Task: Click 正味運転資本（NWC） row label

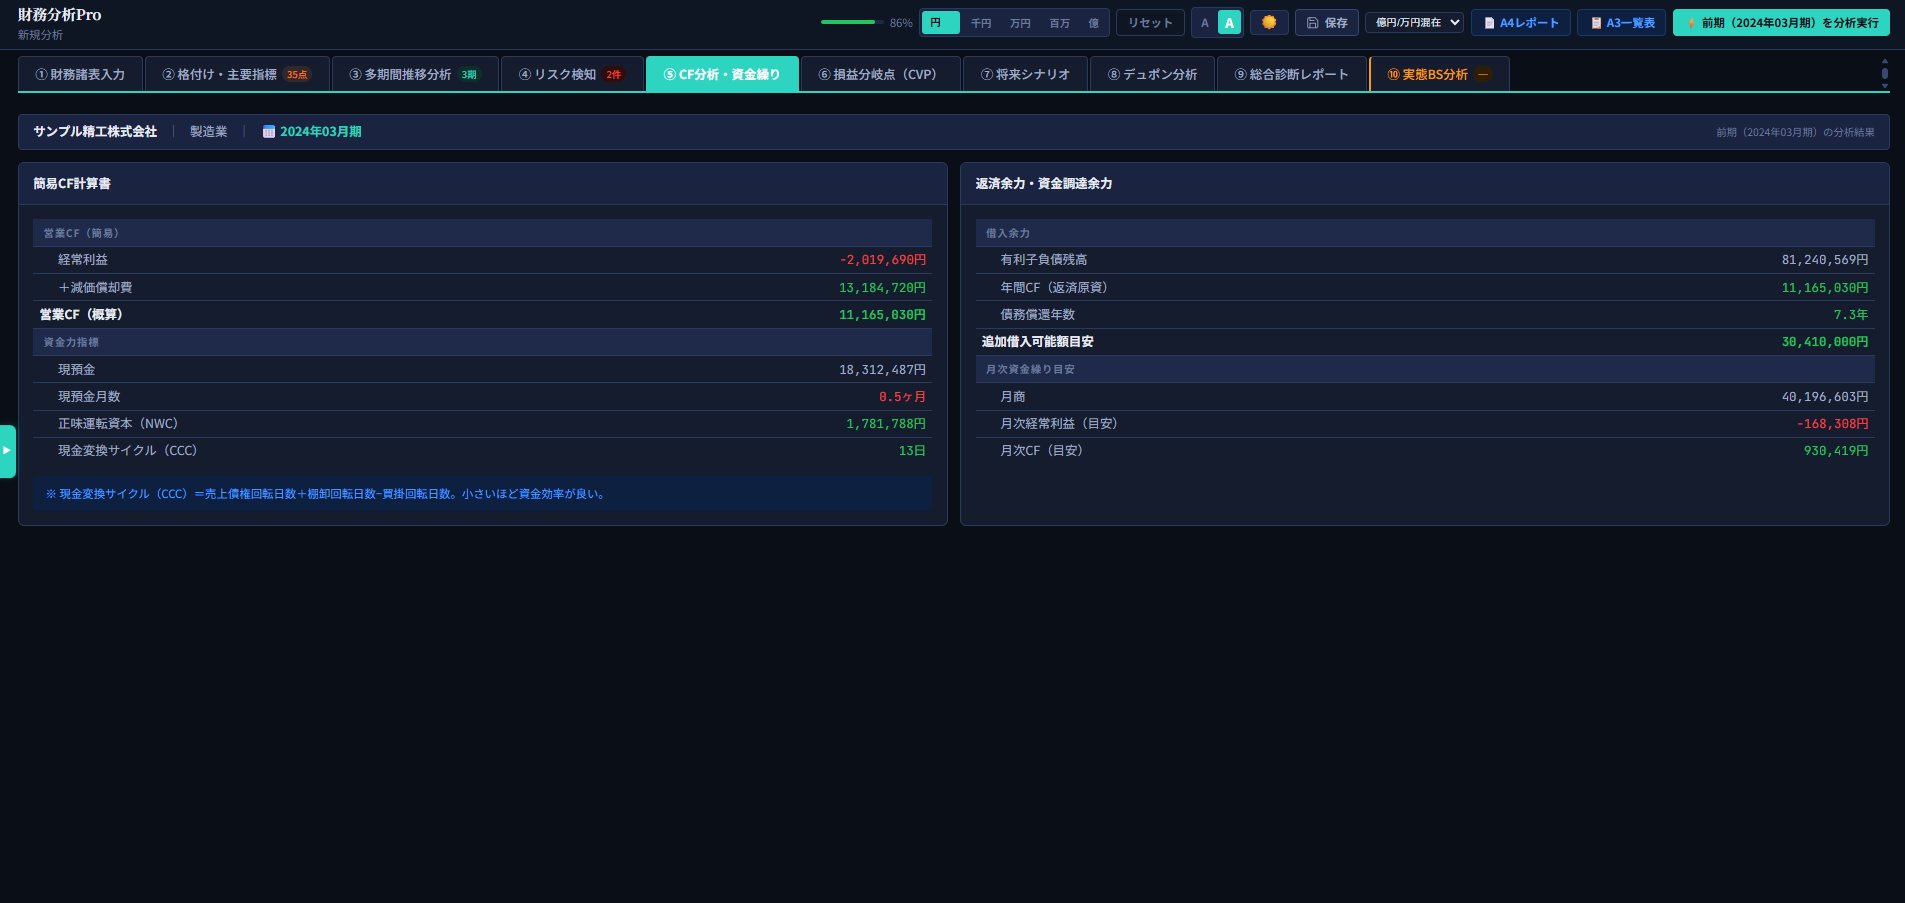Action: 118,424
